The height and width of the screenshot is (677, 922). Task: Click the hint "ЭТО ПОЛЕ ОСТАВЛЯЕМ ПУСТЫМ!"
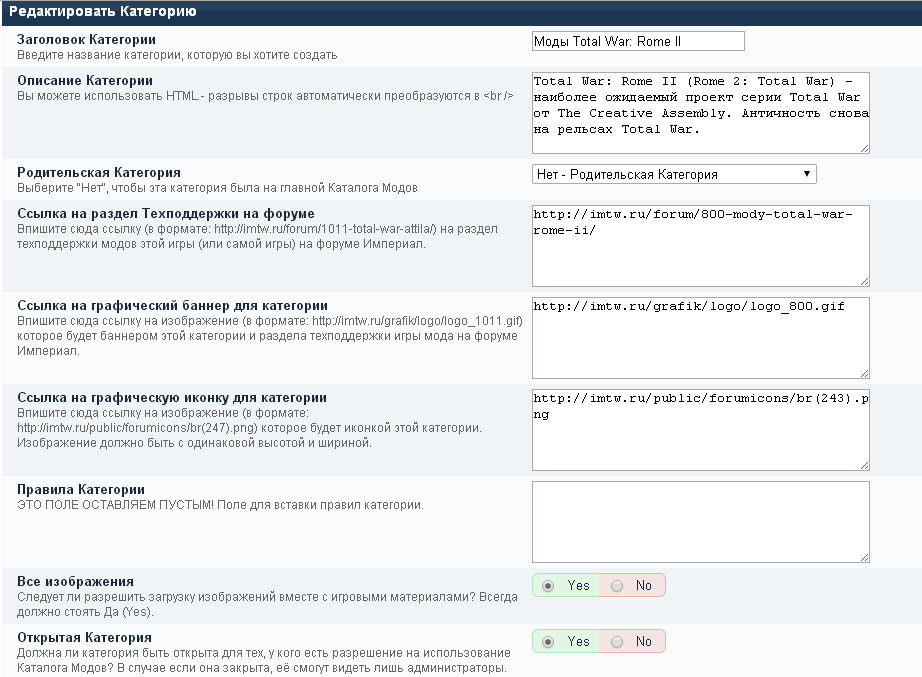tap(115, 505)
